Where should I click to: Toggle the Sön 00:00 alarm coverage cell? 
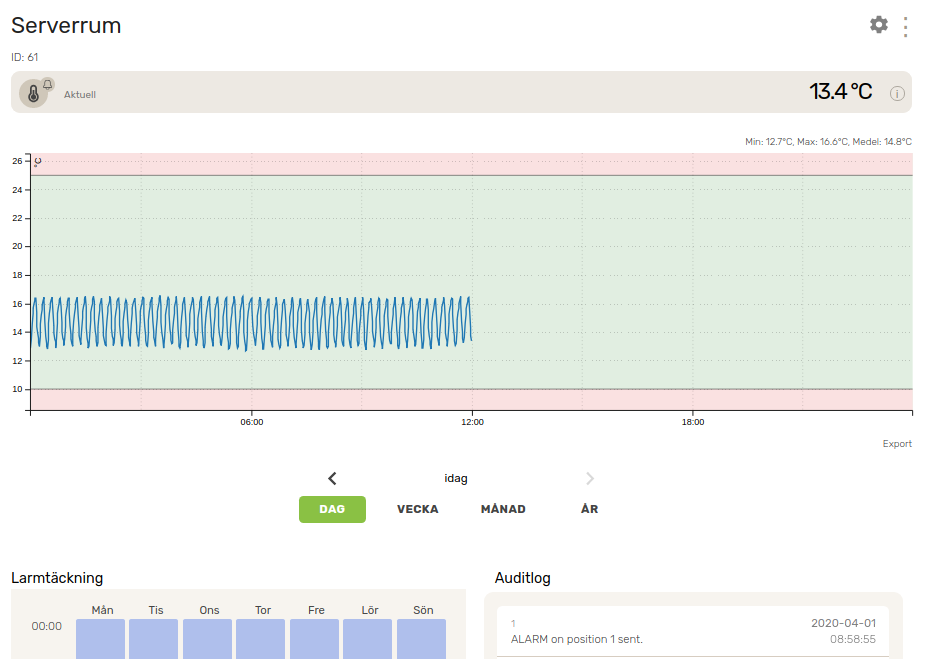pos(421,638)
